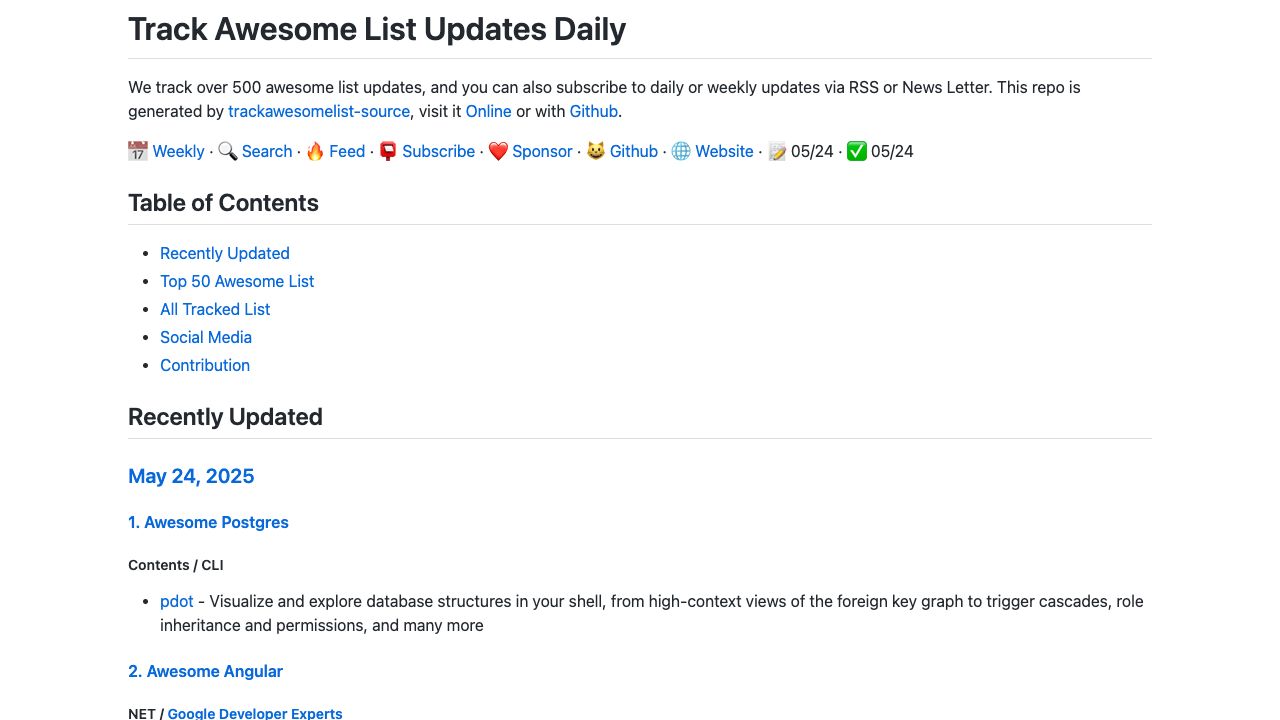Open the Contribution contents entry
Screen dimensions: 1280x720
(205, 365)
